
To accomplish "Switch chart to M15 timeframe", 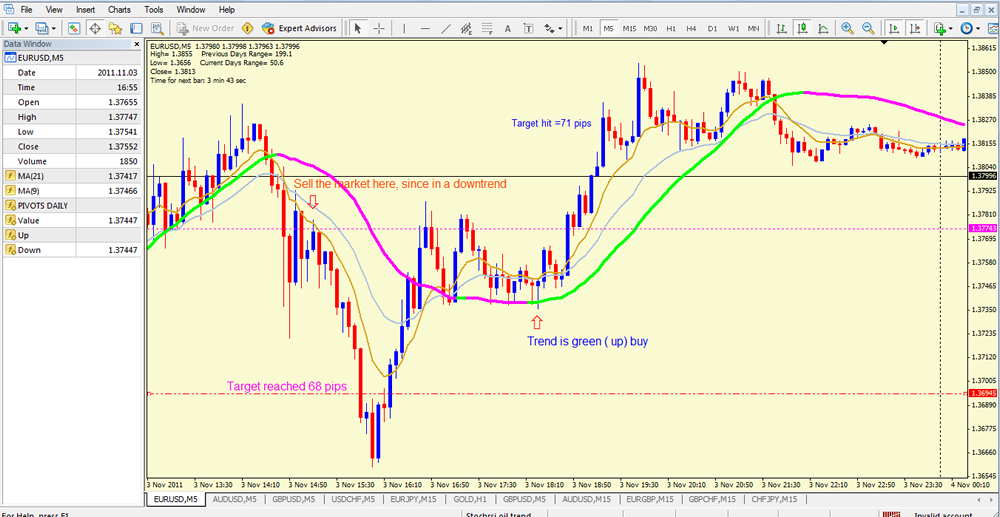I will point(629,28).
